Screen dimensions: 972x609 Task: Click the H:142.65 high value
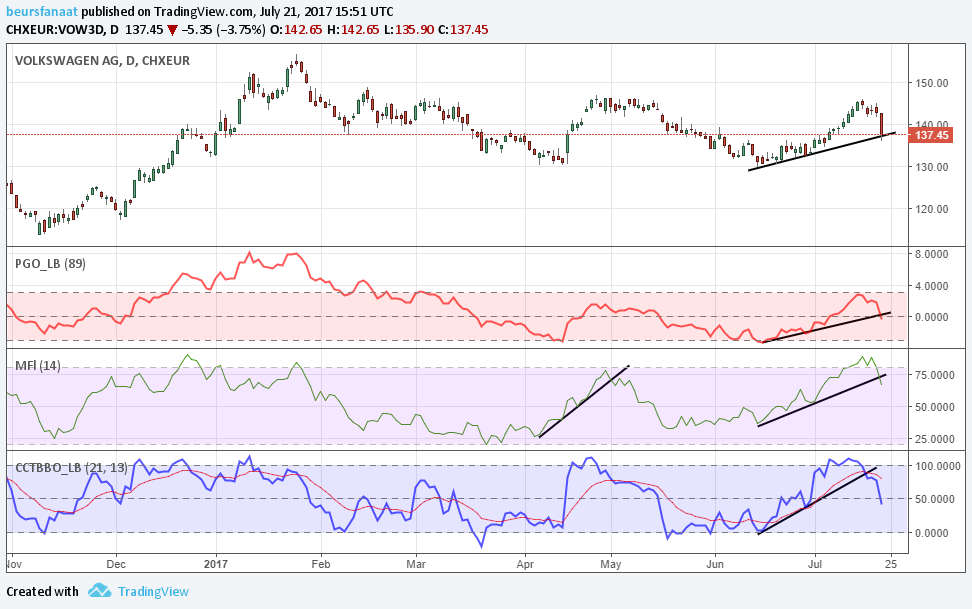tap(353, 30)
